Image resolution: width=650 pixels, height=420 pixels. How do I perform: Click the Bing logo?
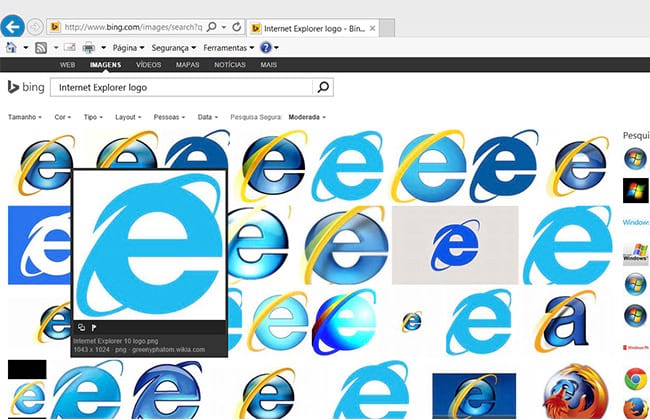26,87
